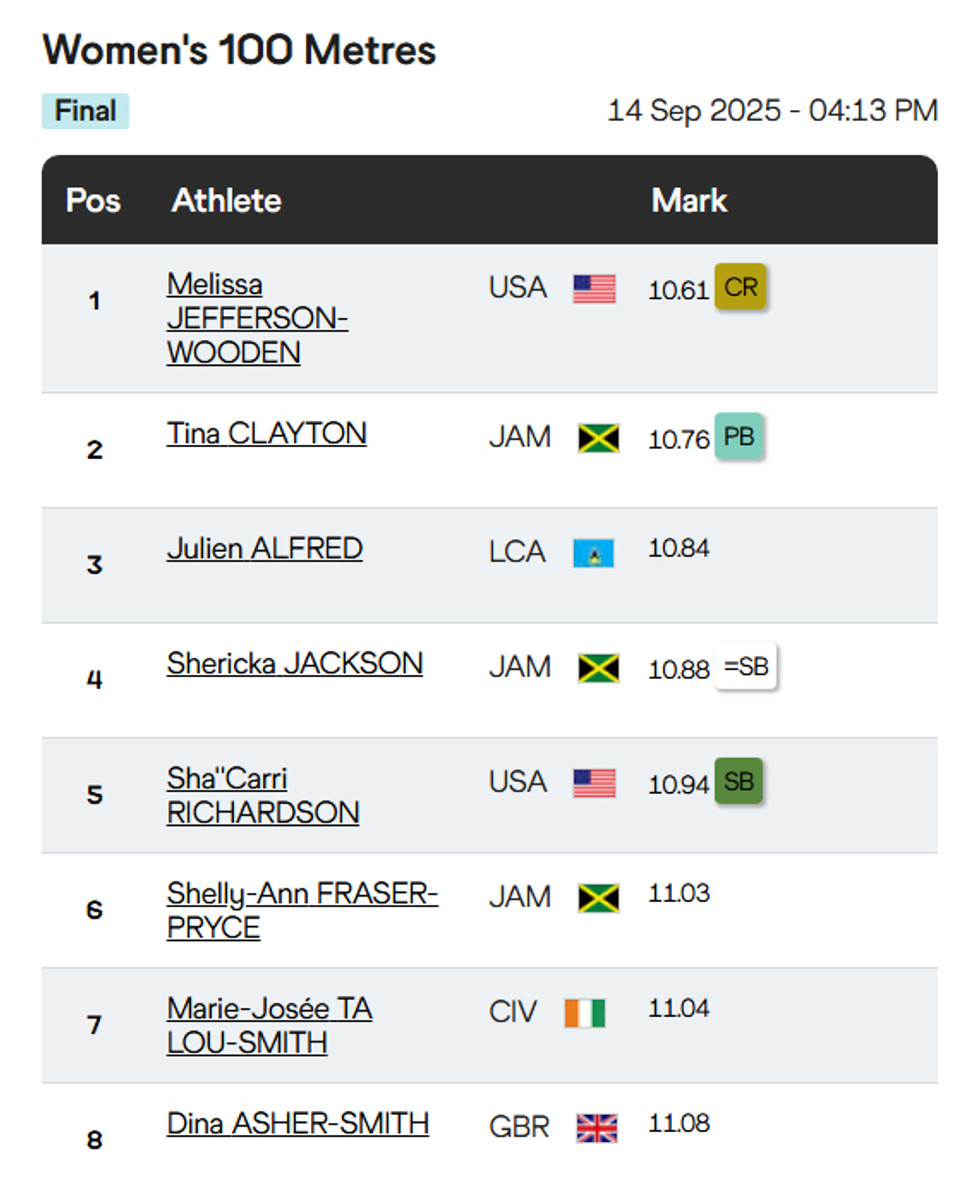Open Tina Clayton's profile link
This screenshot has height=1200, width=979.
point(266,433)
